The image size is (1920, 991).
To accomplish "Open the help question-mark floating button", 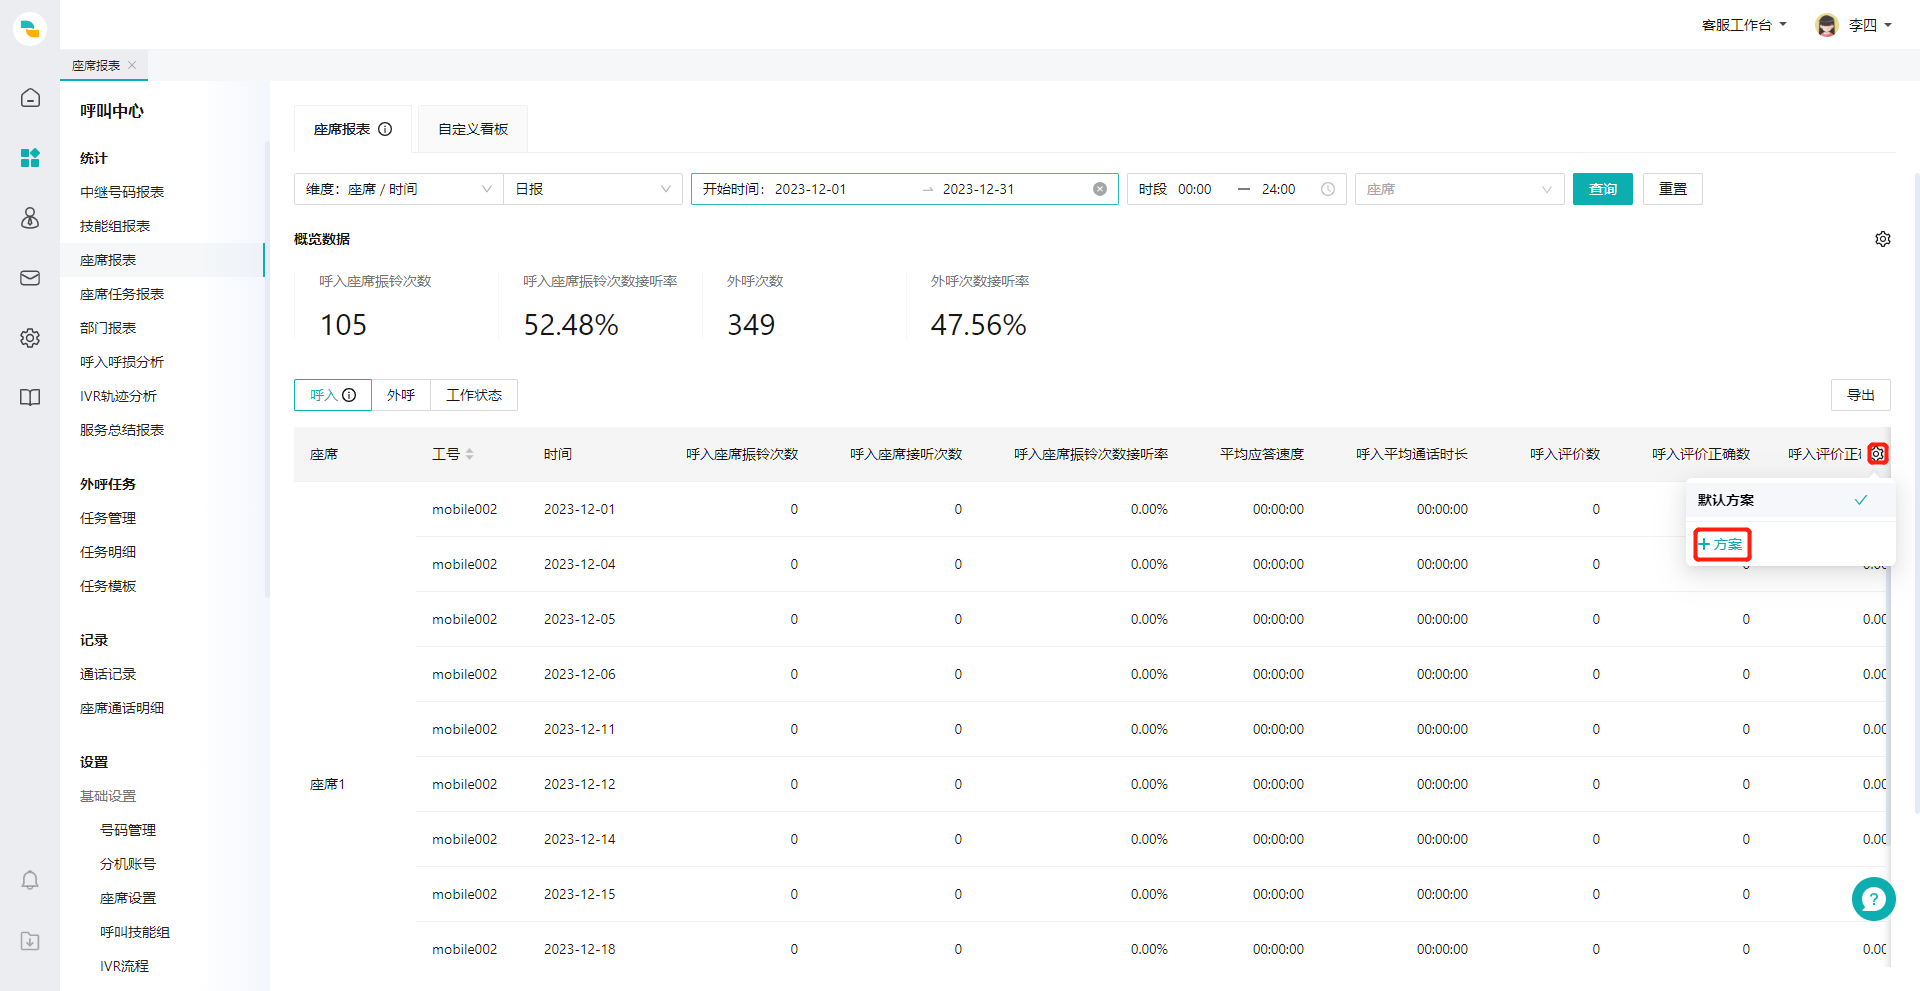I will 1873,899.
